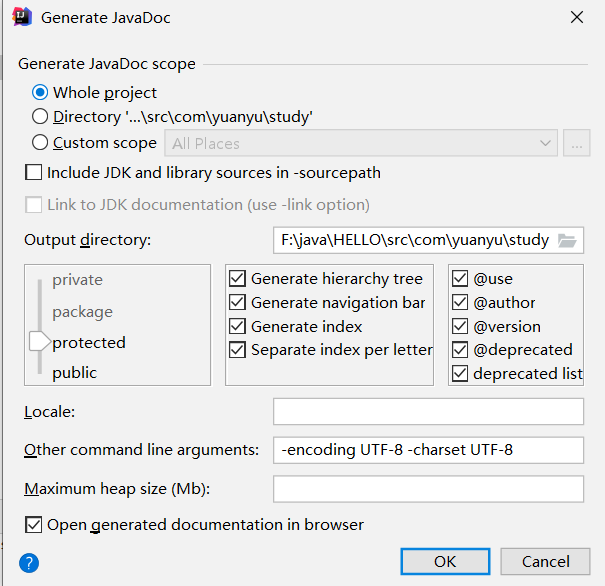
Task: Click the custom scope ellipsis button
Action: click(x=576, y=143)
